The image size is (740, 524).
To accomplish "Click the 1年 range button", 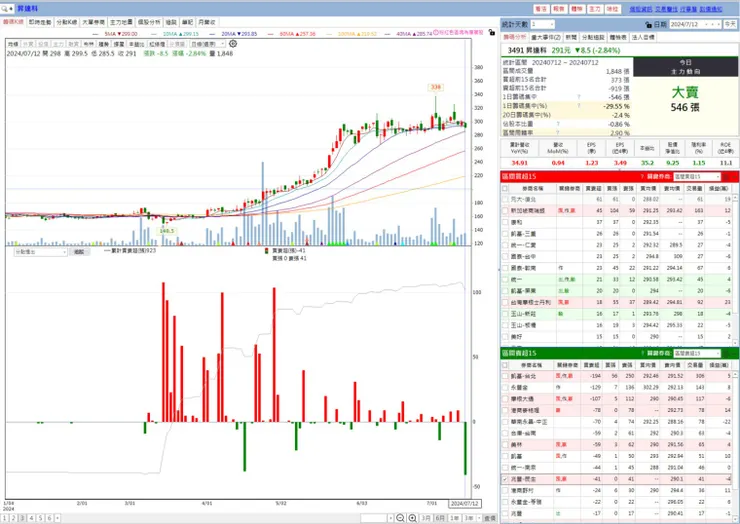I will (454, 518).
